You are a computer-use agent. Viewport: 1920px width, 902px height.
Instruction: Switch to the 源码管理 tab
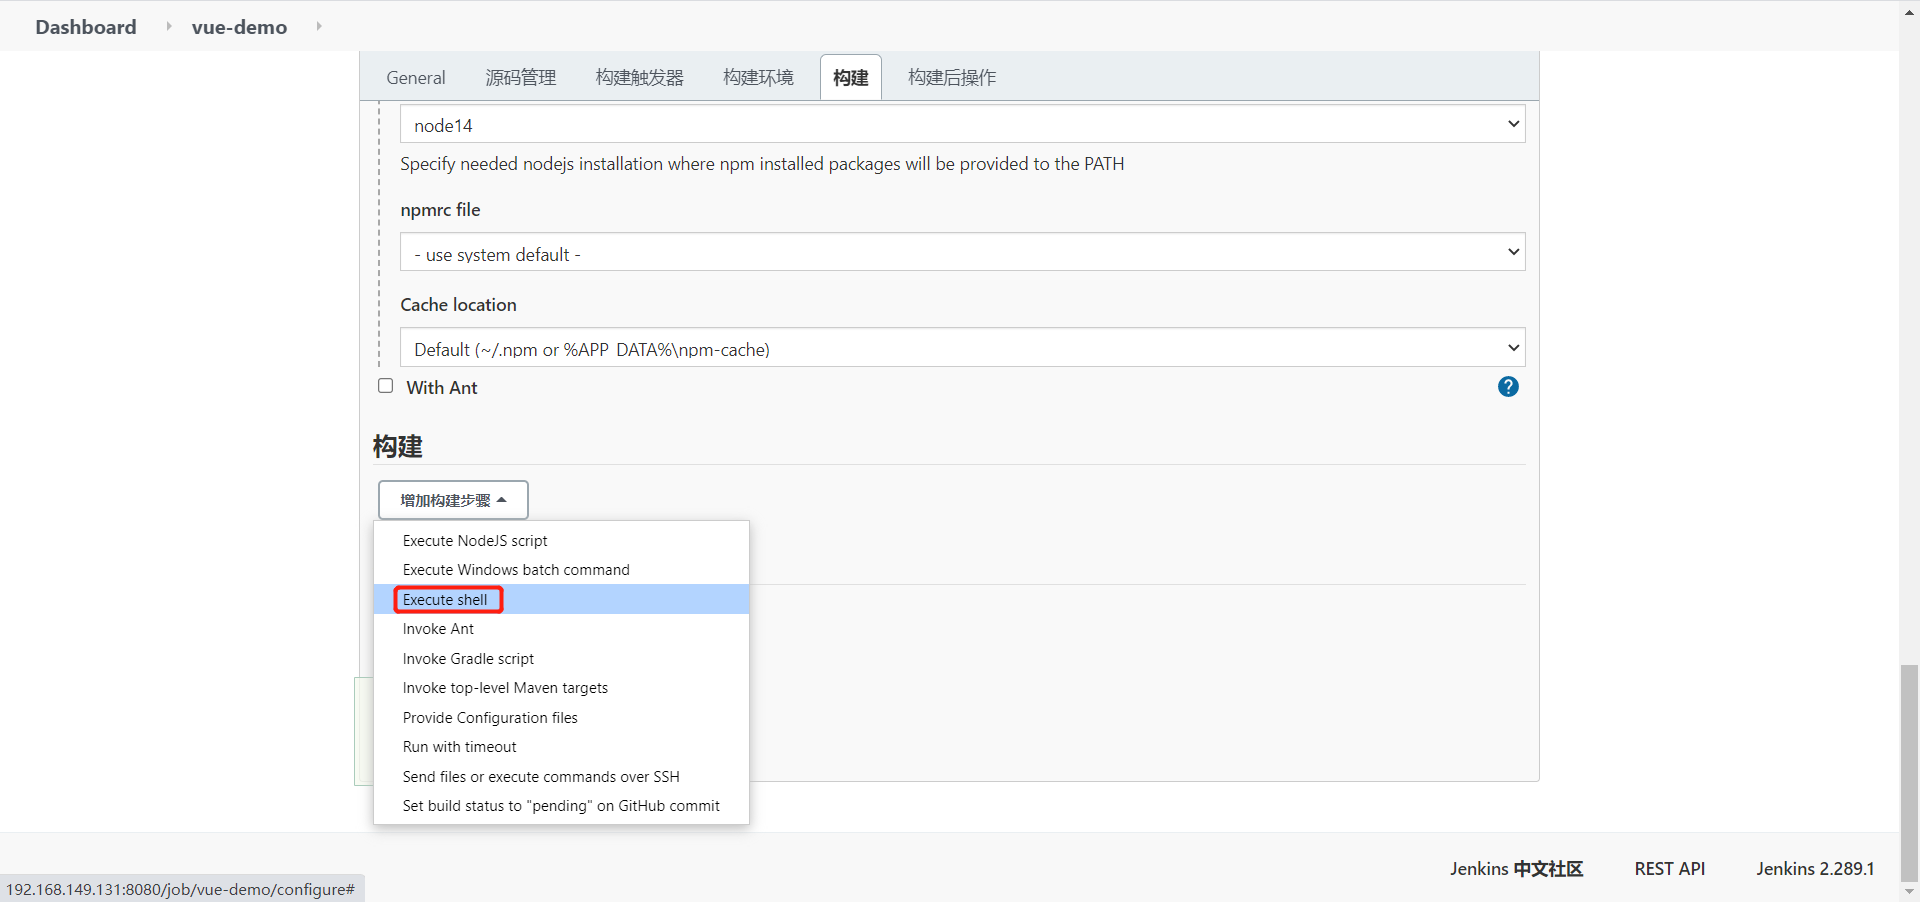tap(521, 78)
